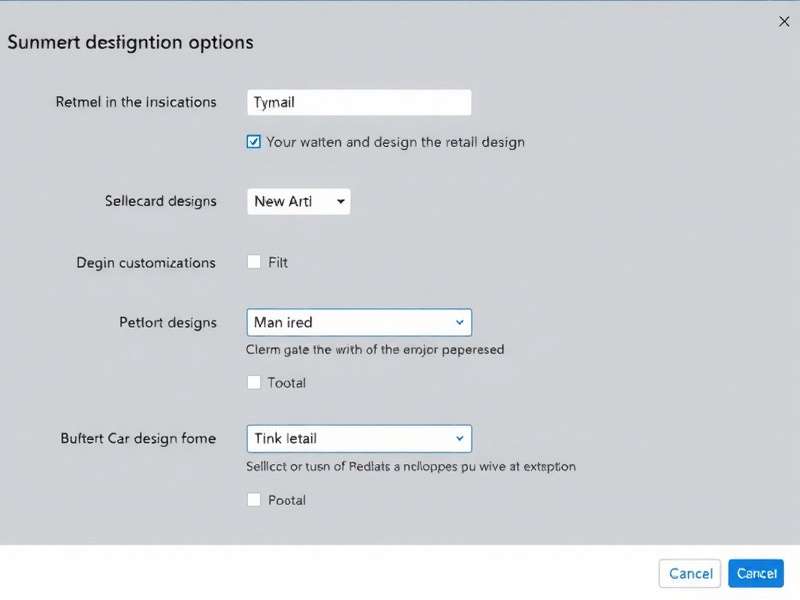The height and width of the screenshot is (600, 800).
Task: Check the "Pootal" checkbox
Action: (254, 499)
